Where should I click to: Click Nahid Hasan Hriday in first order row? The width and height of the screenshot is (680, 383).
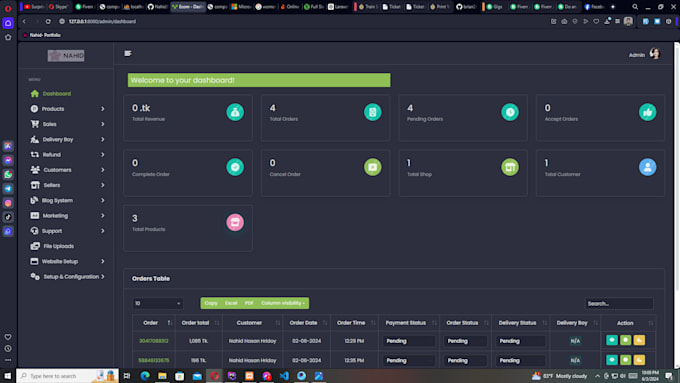[x=252, y=341]
